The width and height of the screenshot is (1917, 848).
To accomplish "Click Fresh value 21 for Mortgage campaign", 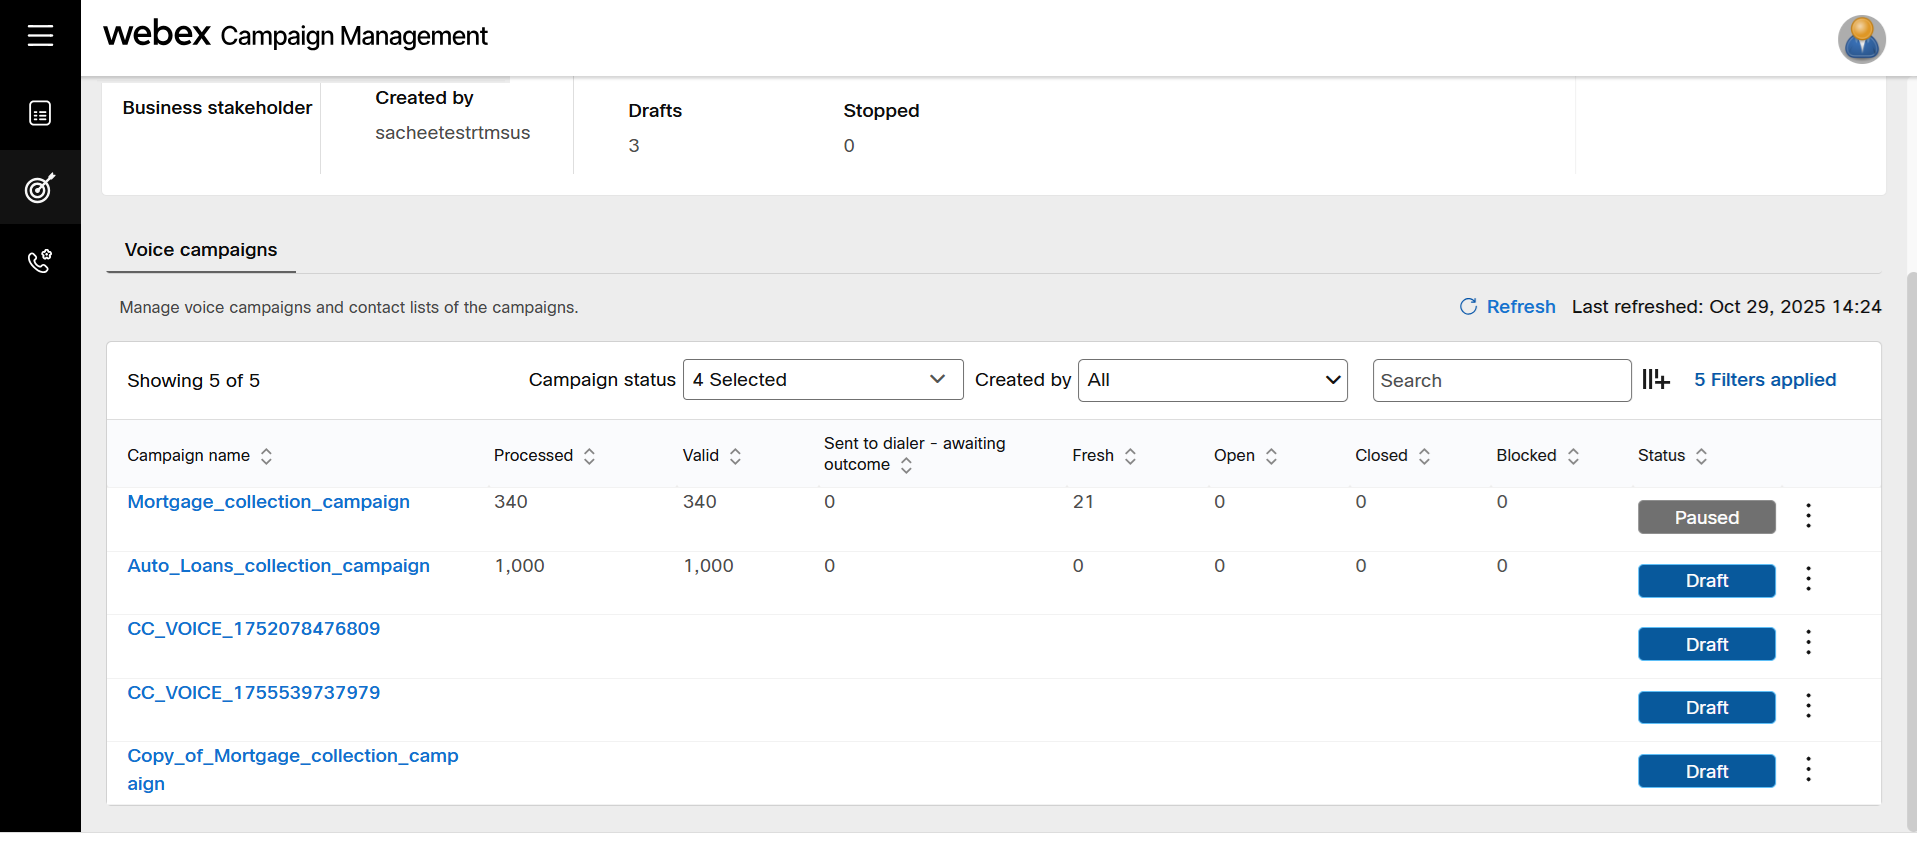I will [1083, 502].
